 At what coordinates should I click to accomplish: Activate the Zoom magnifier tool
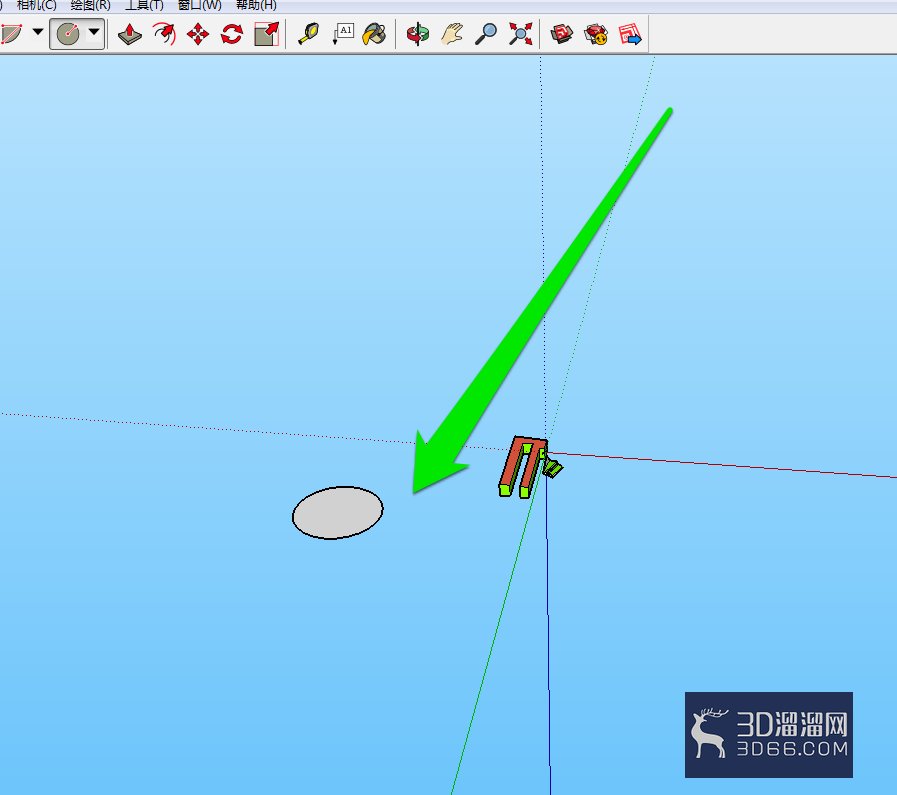point(486,34)
